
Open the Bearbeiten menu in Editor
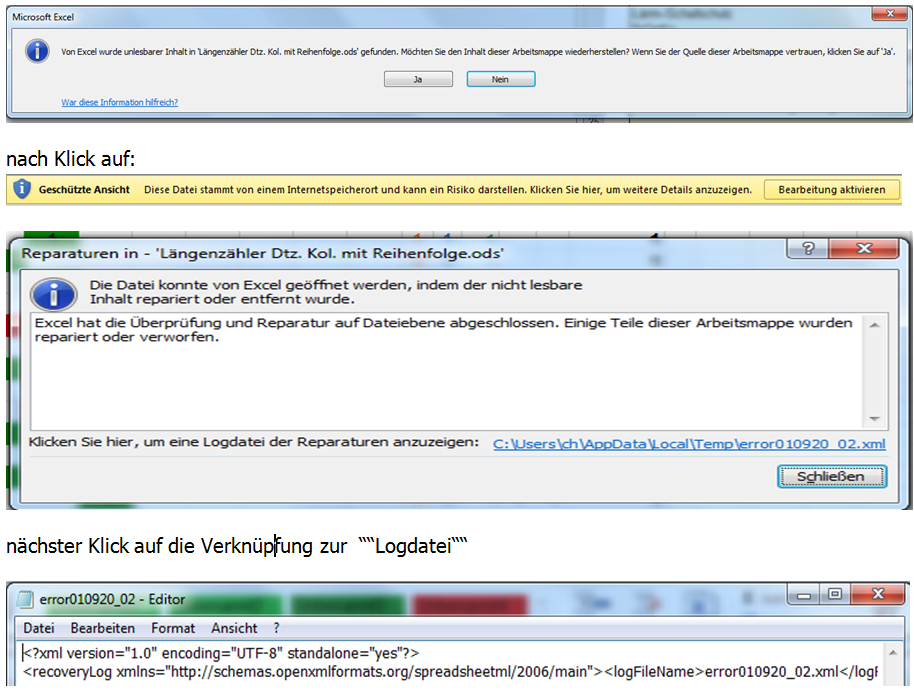[x=103, y=628]
